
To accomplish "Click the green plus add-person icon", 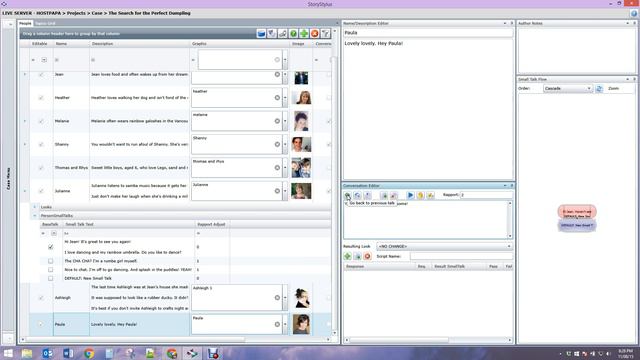I will [x=304, y=33].
